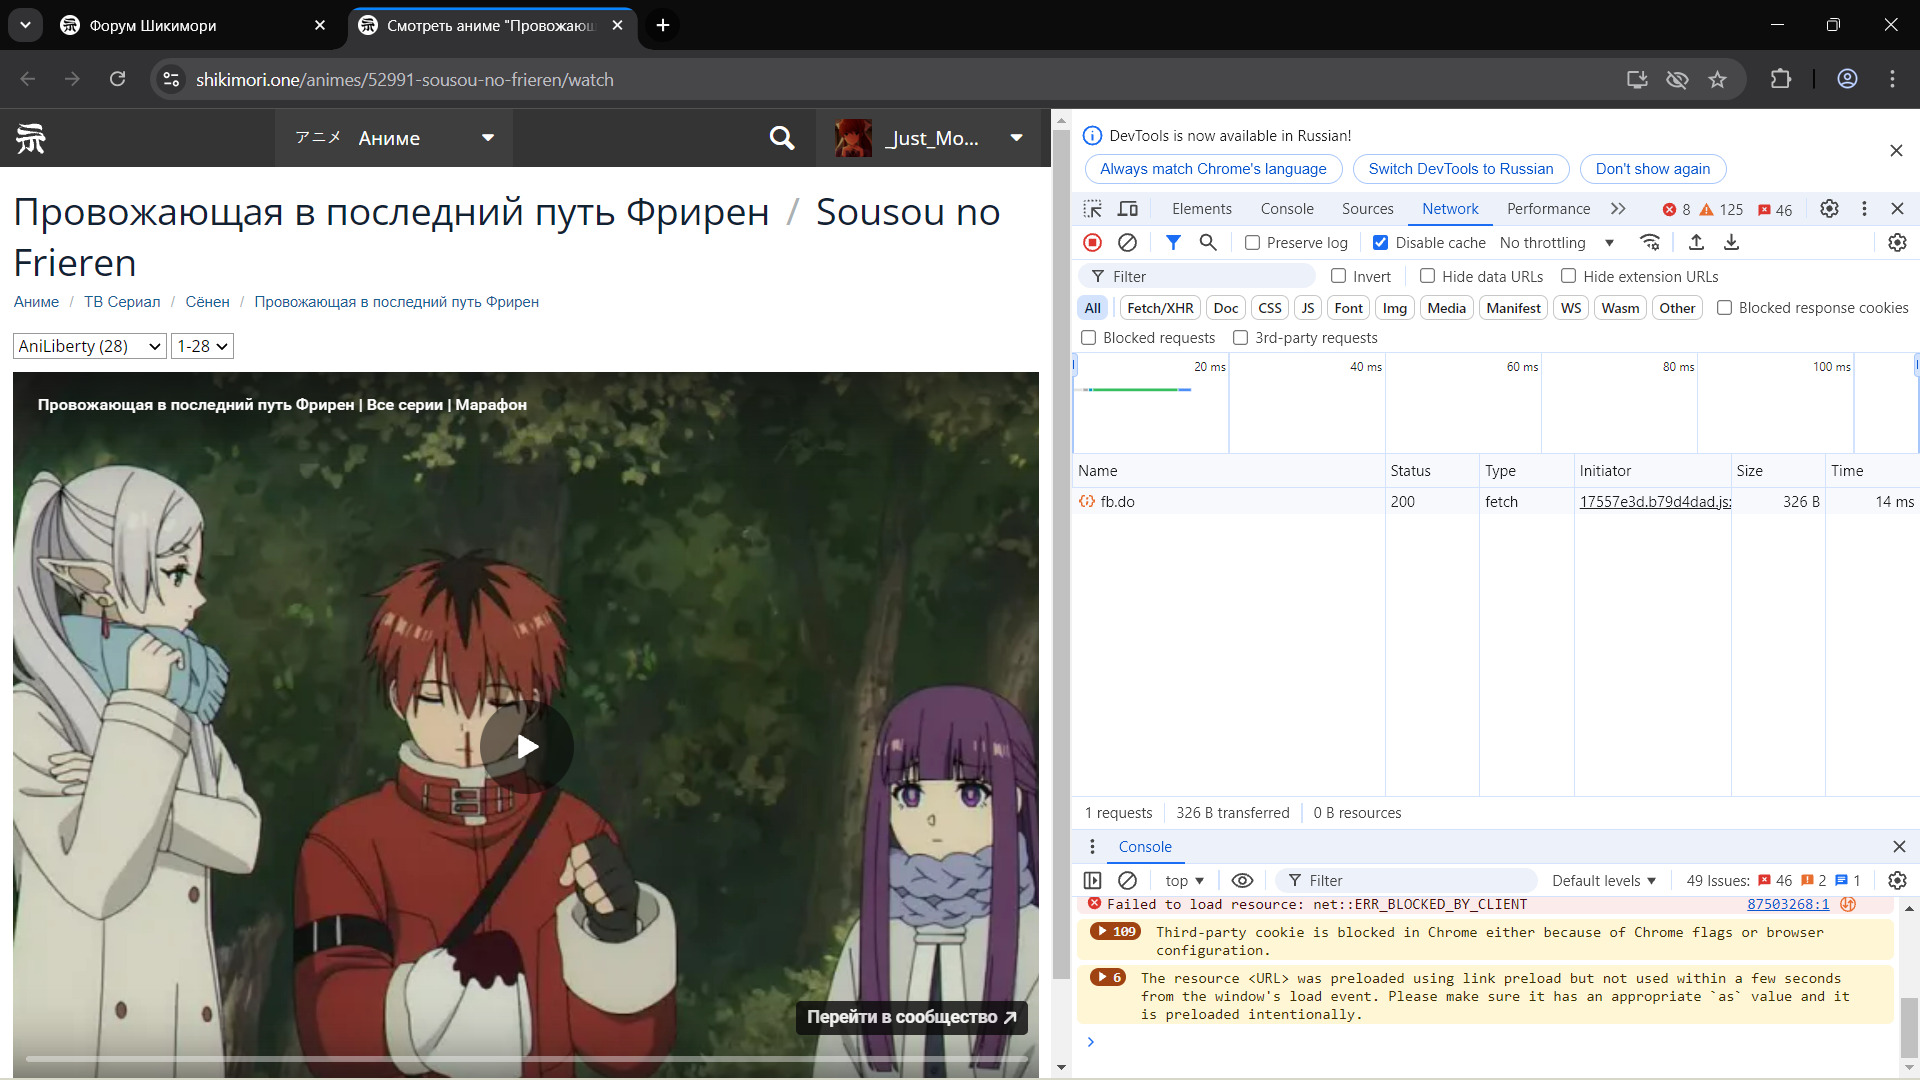The height and width of the screenshot is (1080, 1920).
Task: Expand the AniLiberty (28) source dropdown
Action: (90, 346)
